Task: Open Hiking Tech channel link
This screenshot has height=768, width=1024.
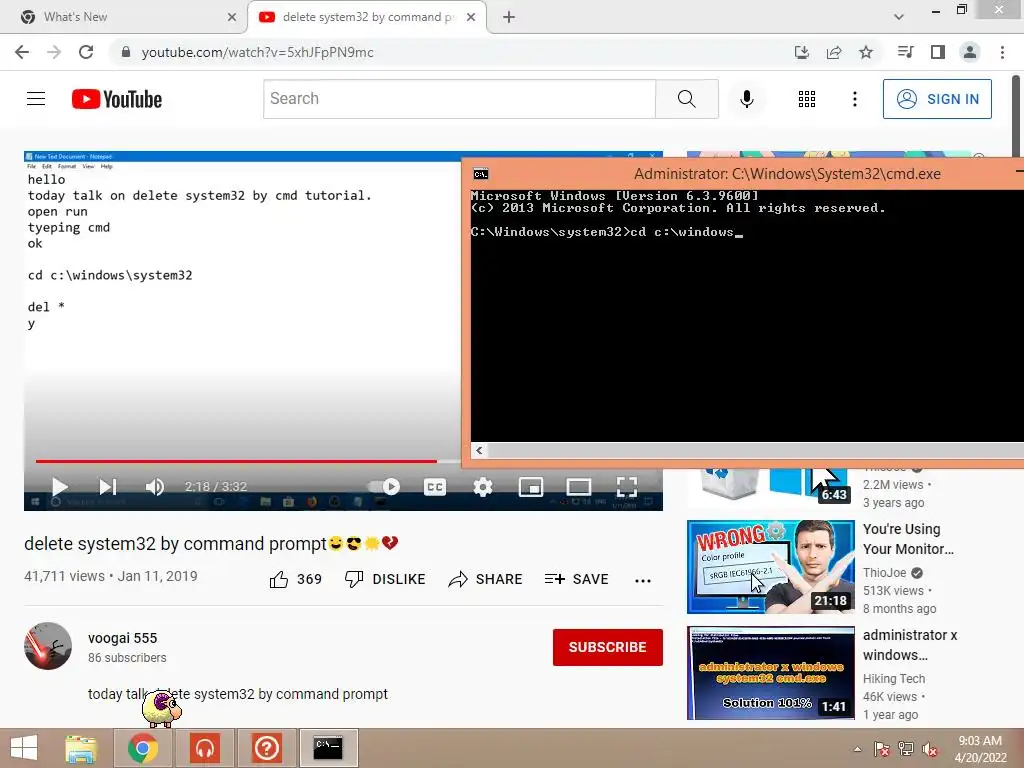Action: coord(893,679)
